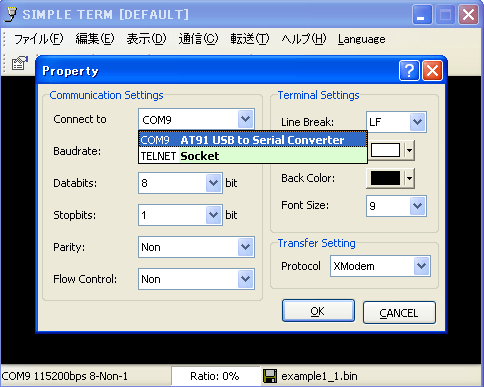
Task: Pick the Back Color black swatch
Action: [x=385, y=178]
